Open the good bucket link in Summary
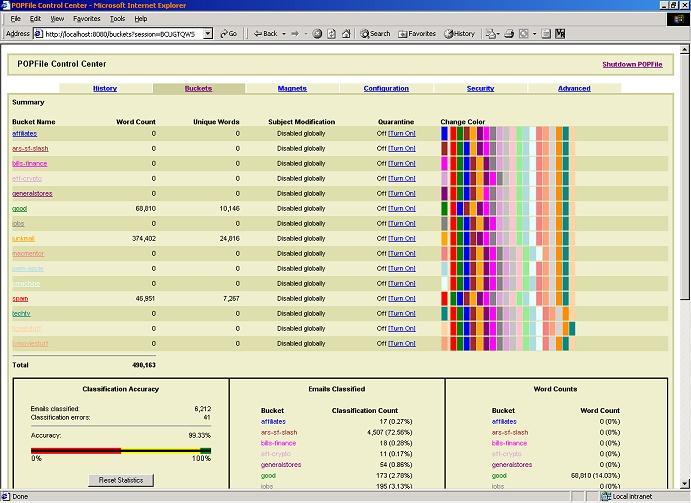691x503 pixels. pyautogui.click(x=19, y=209)
